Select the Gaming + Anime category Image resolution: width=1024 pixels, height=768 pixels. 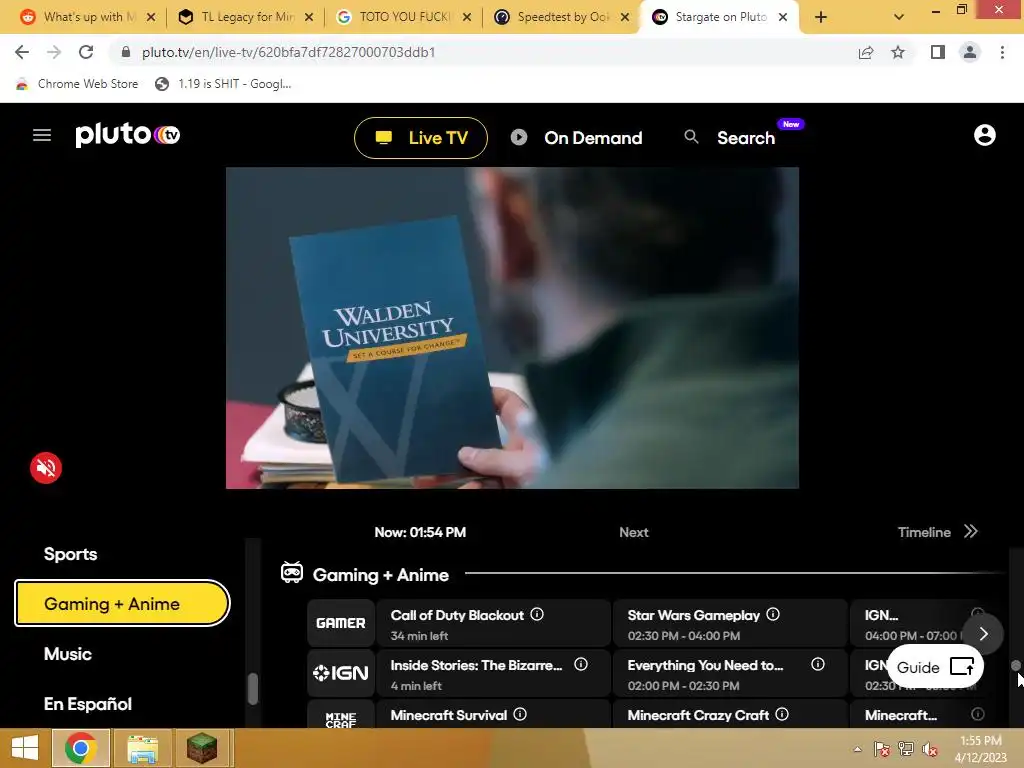click(122, 603)
